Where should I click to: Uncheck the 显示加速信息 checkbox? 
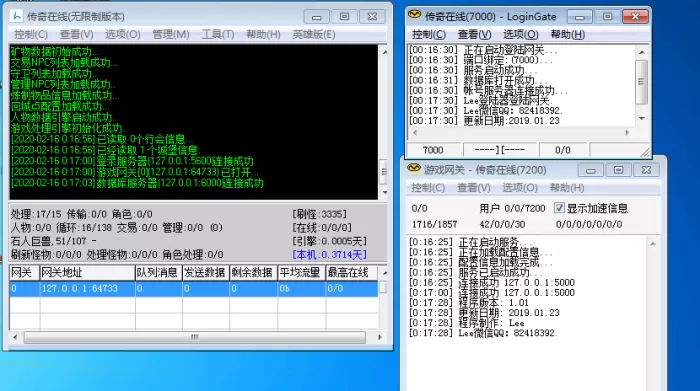point(559,208)
